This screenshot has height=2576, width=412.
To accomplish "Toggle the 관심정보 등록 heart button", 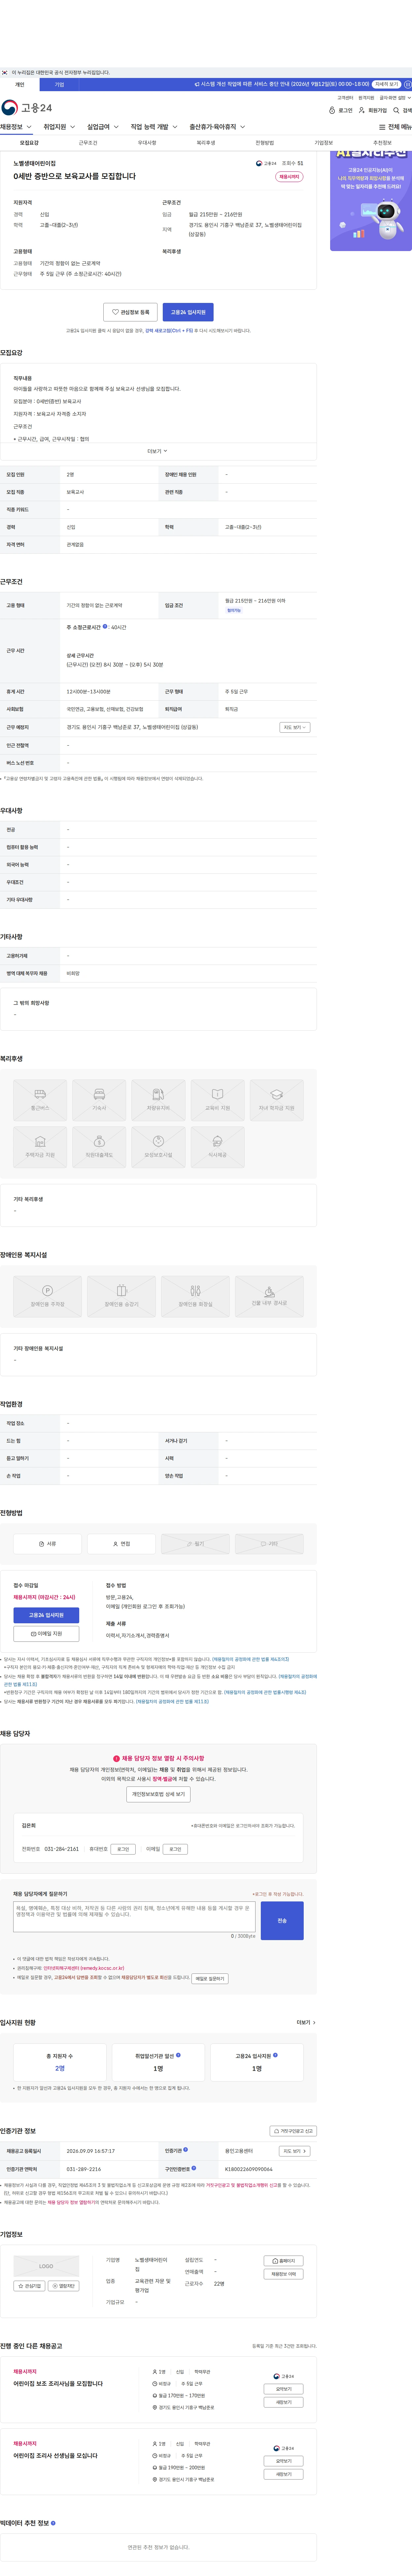I will (x=130, y=312).
